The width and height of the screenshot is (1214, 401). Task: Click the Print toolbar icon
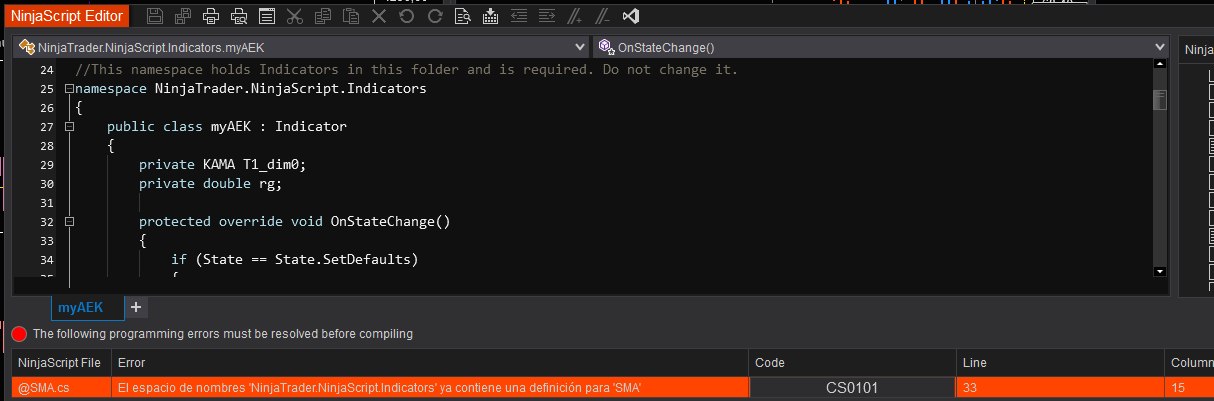tap(210, 16)
